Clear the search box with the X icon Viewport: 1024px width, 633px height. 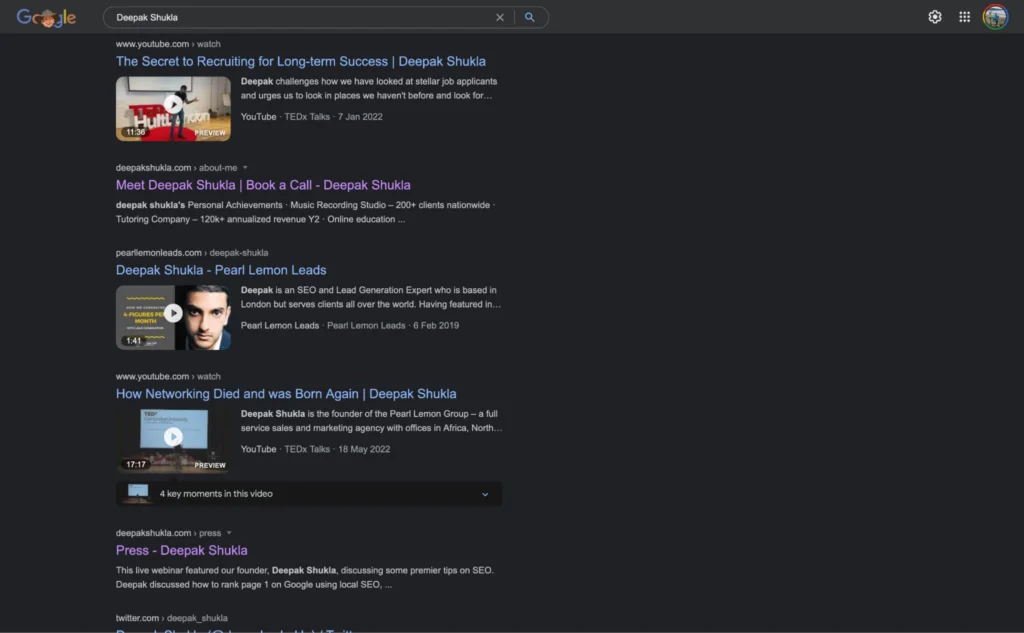pos(500,18)
